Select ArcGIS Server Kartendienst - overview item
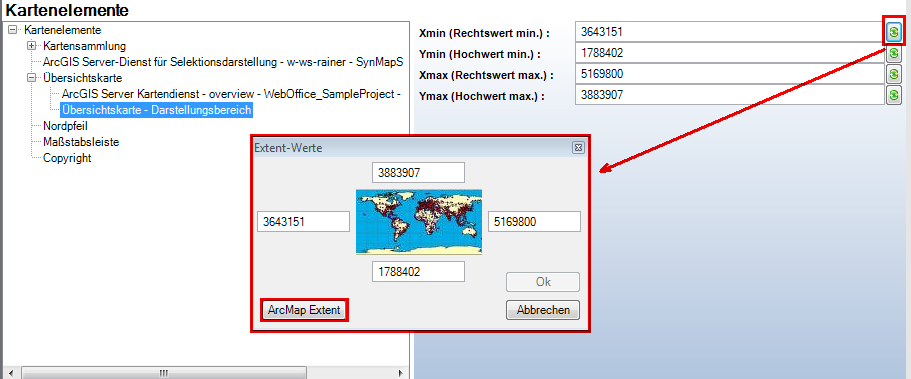 coord(232,94)
